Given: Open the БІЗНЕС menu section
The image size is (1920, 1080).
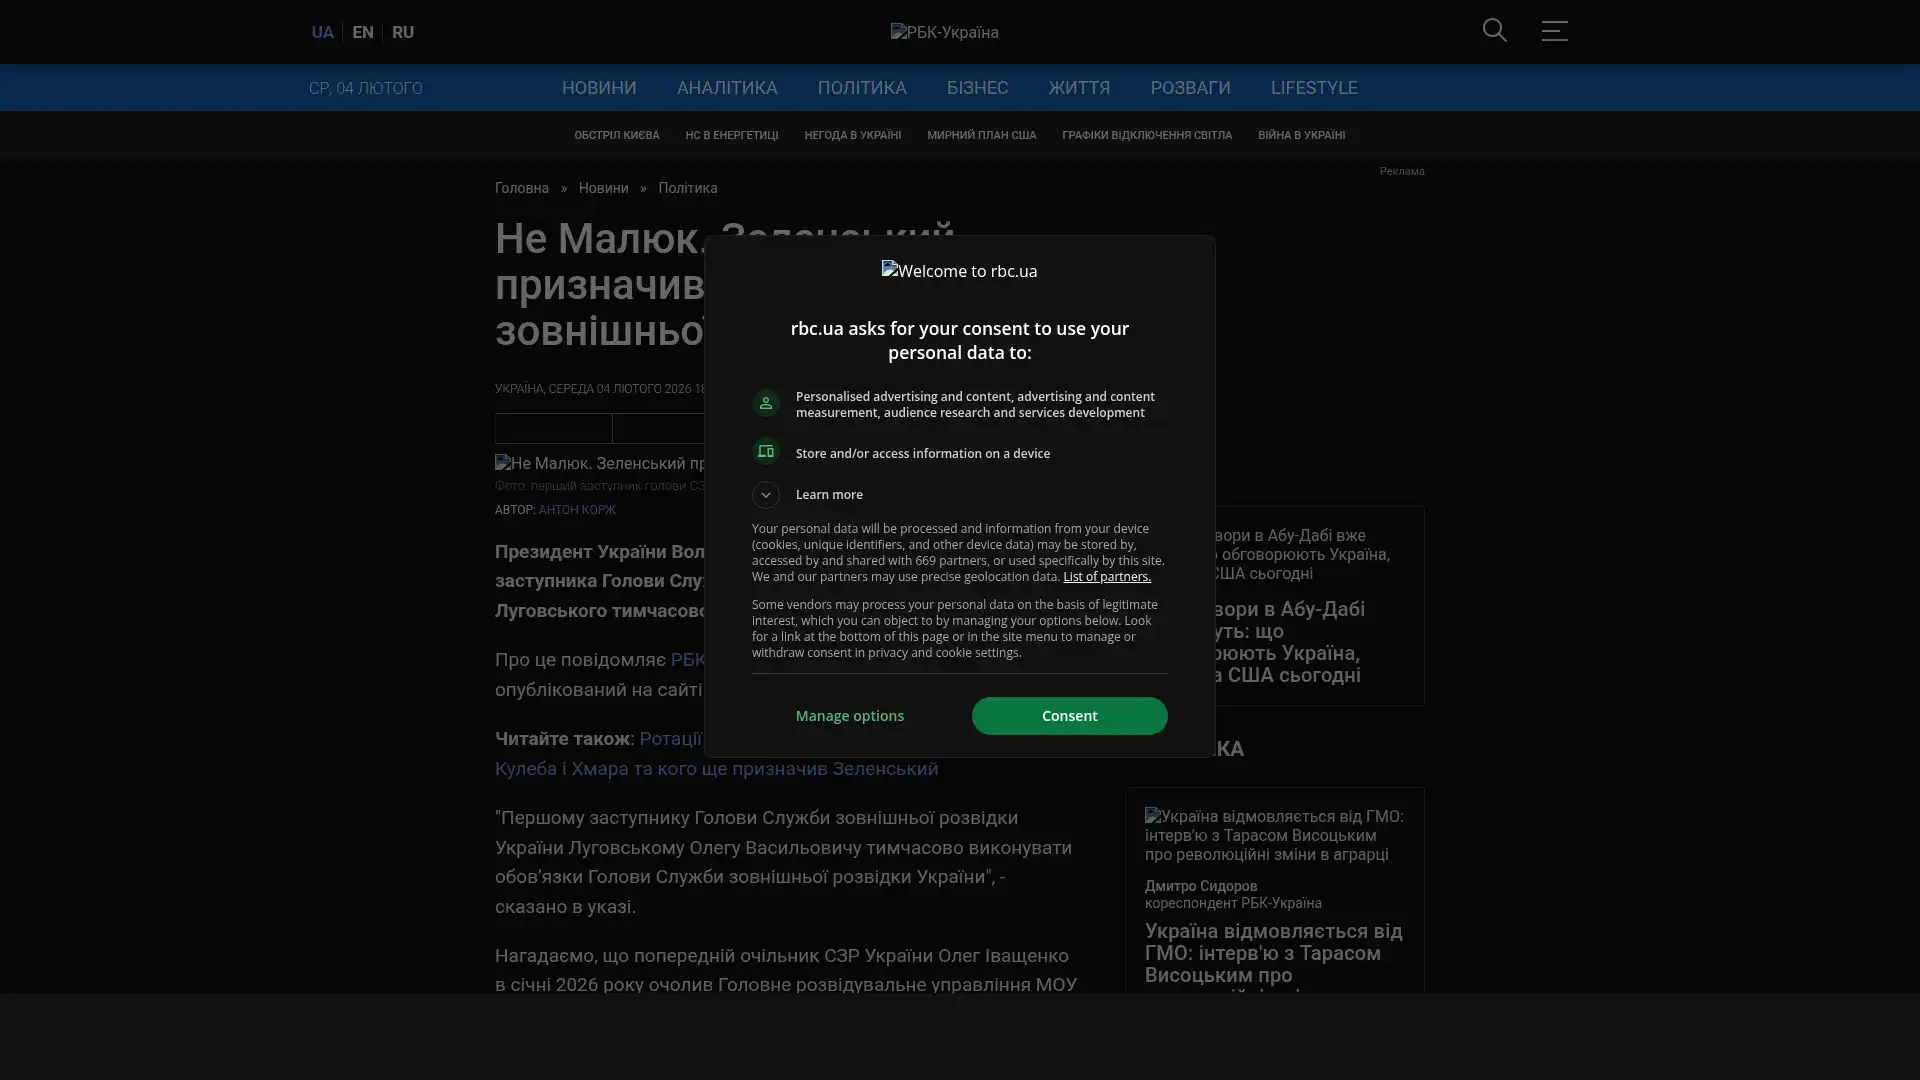Looking at the screenshot, I should coord(977,88).
